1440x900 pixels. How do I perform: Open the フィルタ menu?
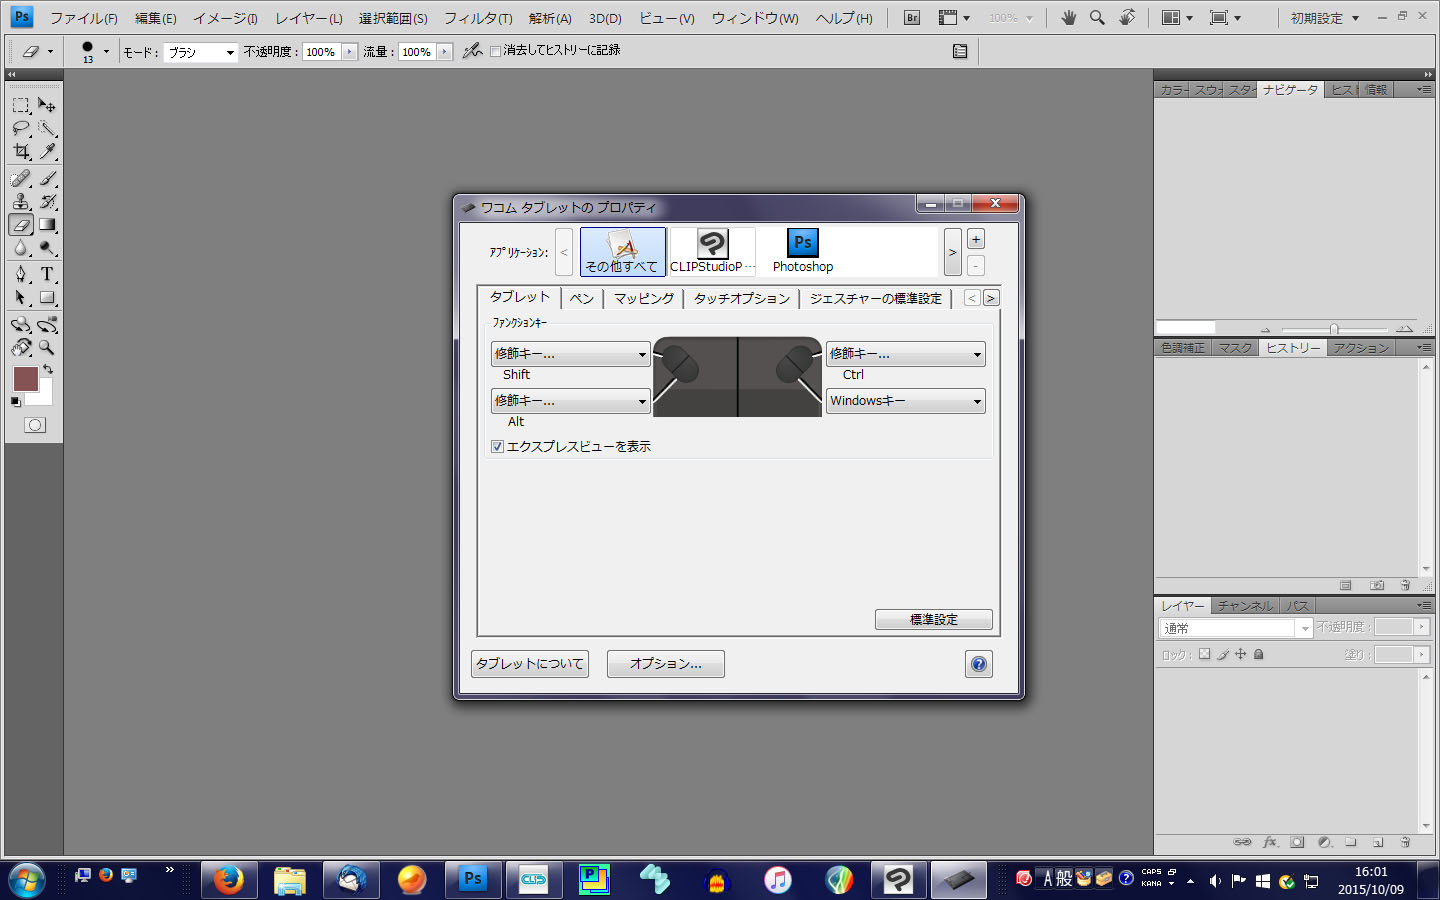tap(478, 18)
